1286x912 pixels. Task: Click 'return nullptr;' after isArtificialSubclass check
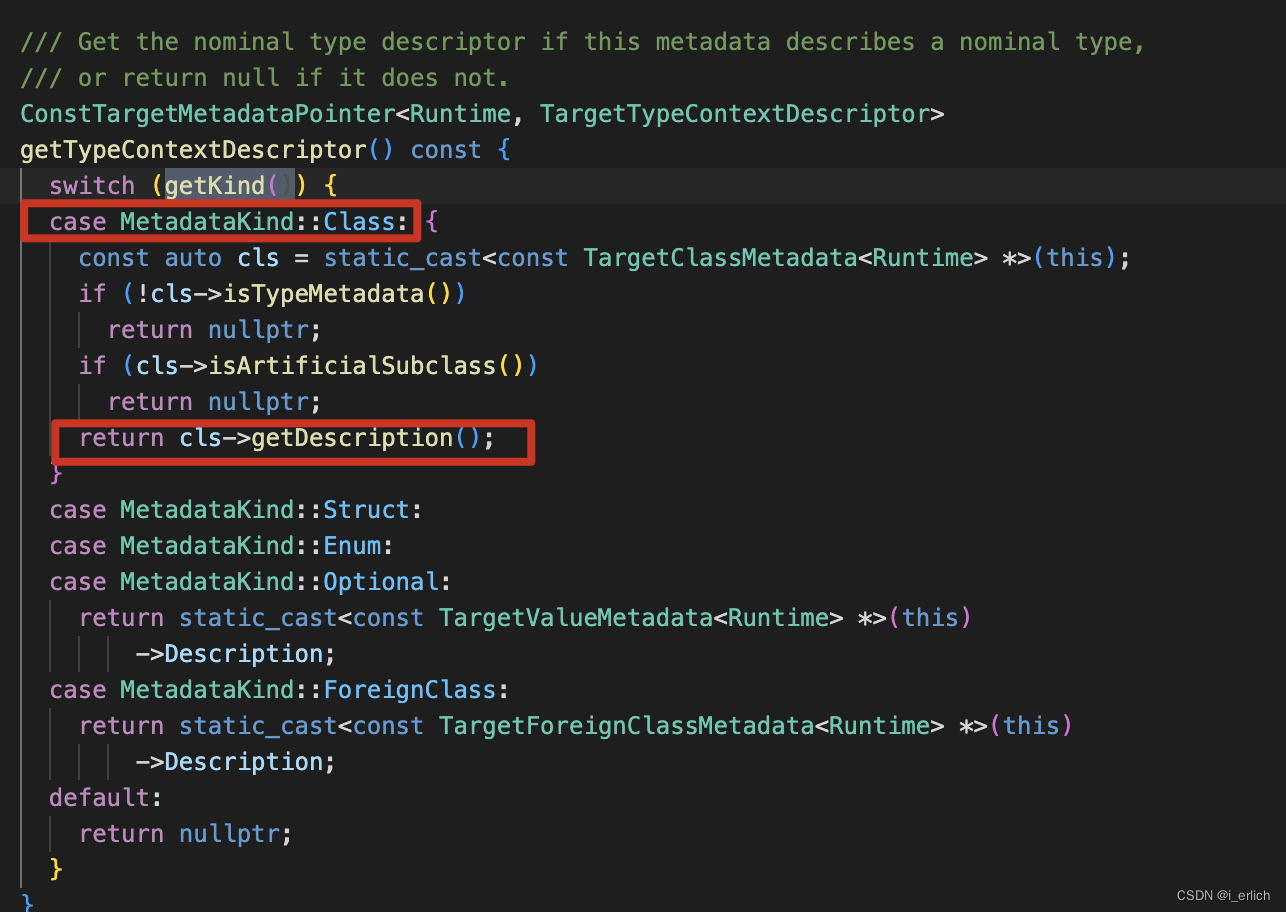tap(215, 402)
